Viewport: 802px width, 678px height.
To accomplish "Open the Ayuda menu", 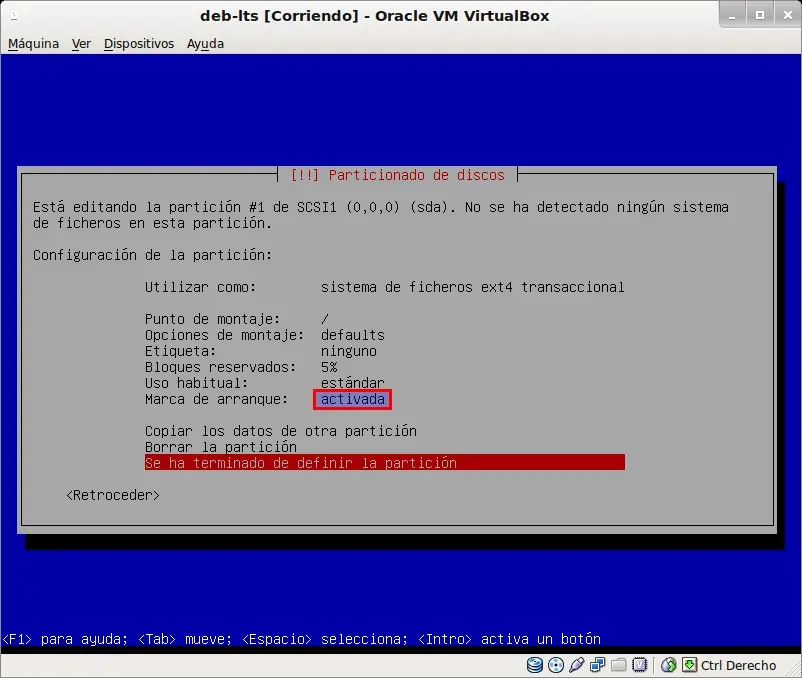I will [x=205, y=43].
